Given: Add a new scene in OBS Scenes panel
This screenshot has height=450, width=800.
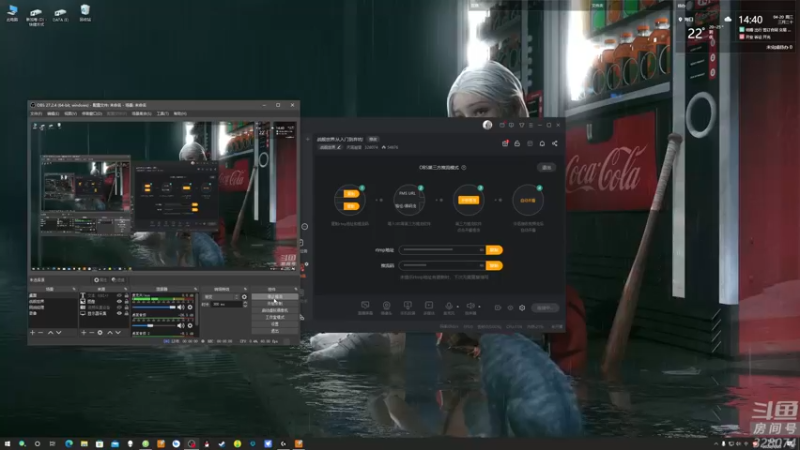Looking at the screenshot, I should [32, 333].
